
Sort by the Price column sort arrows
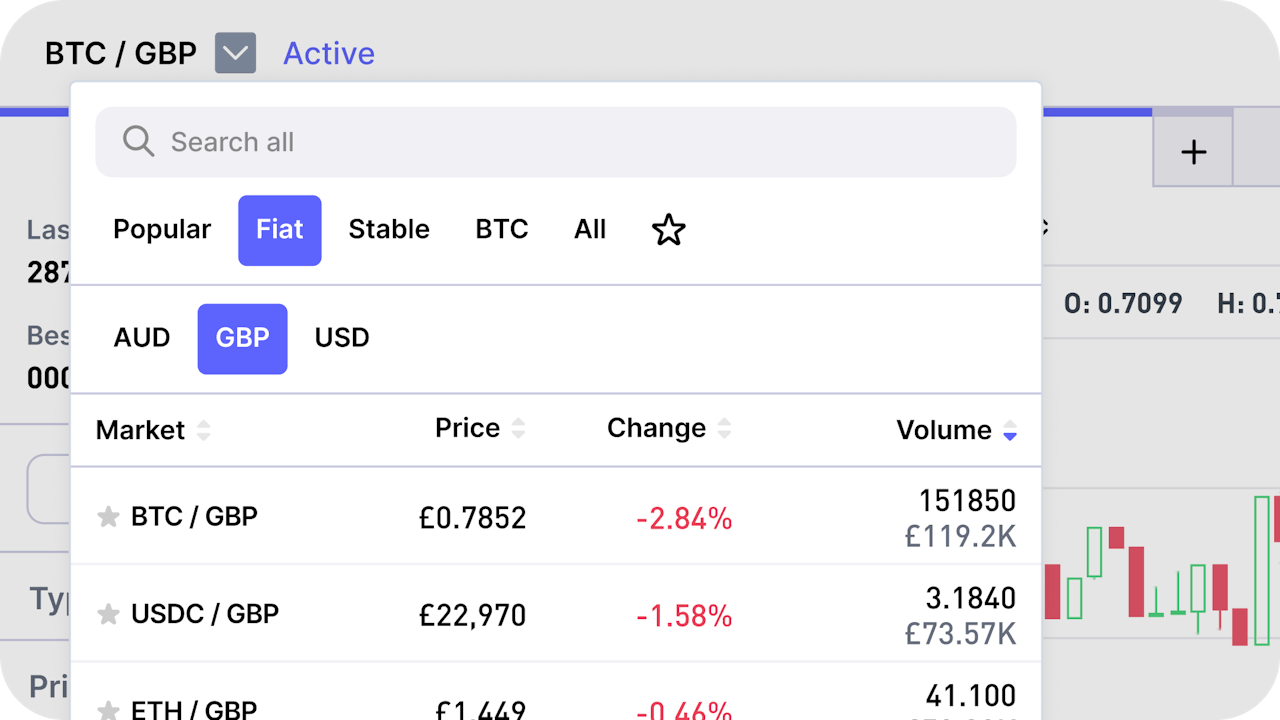[x=519, y=428]
